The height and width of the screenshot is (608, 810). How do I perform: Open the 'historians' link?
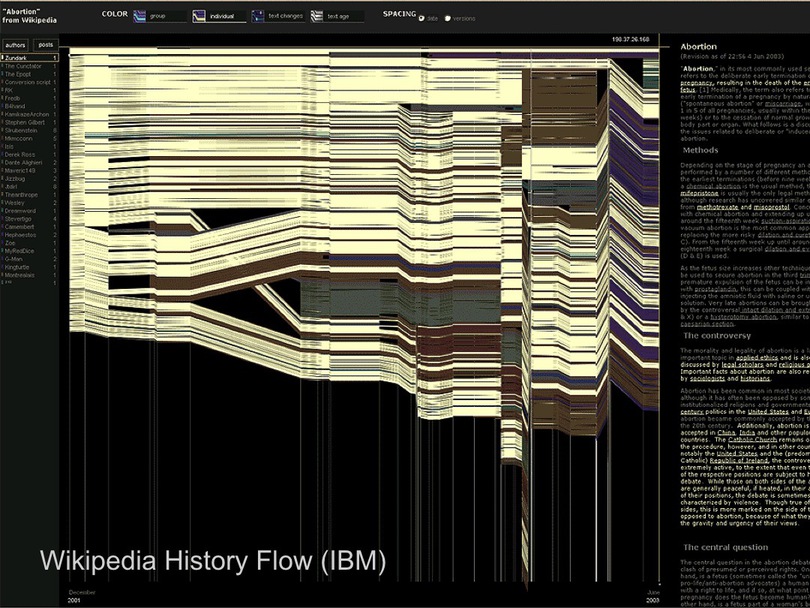click(755, 379)
